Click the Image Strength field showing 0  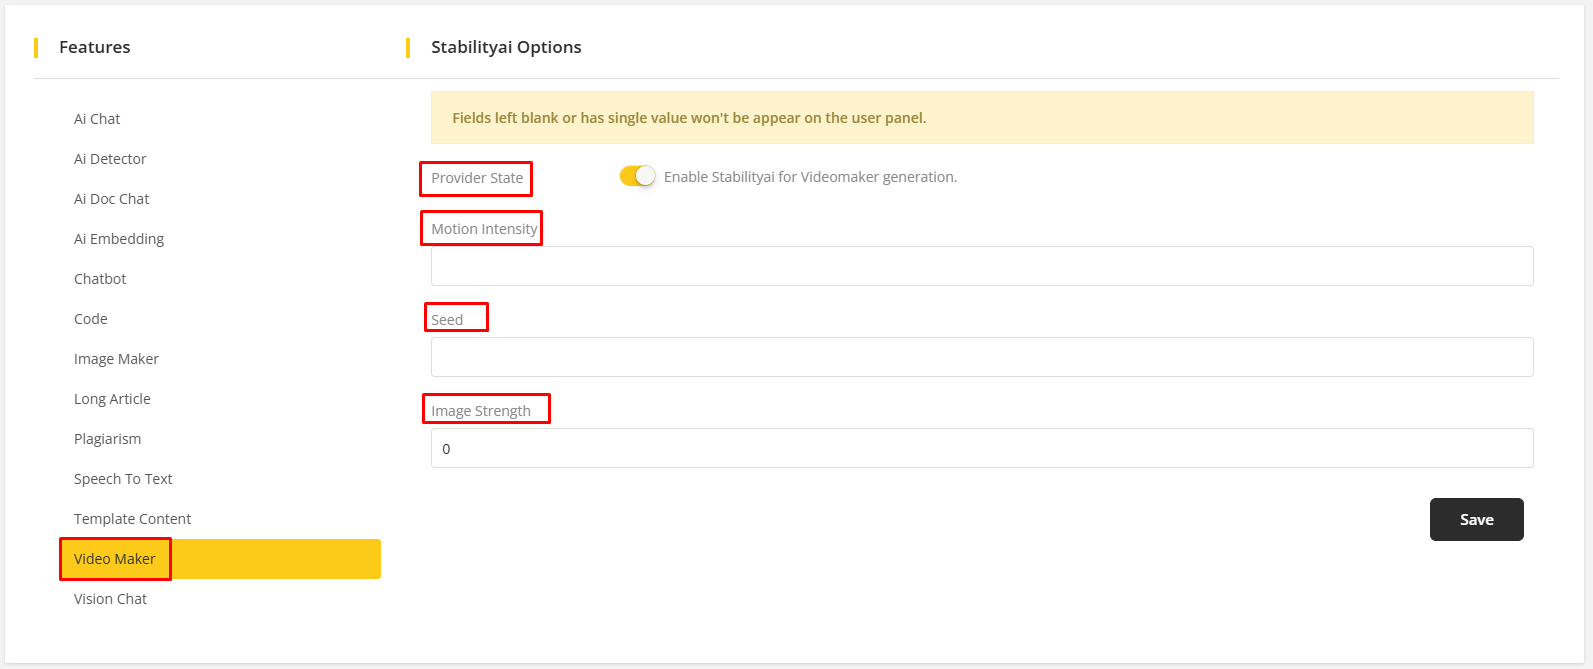[x=981, y=448]
